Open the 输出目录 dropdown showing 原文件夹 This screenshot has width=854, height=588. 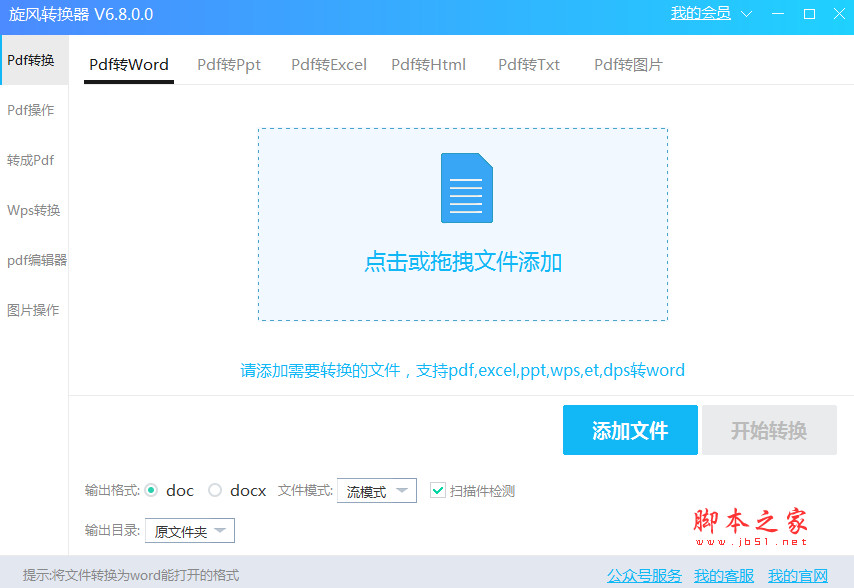tap(189, 530)
